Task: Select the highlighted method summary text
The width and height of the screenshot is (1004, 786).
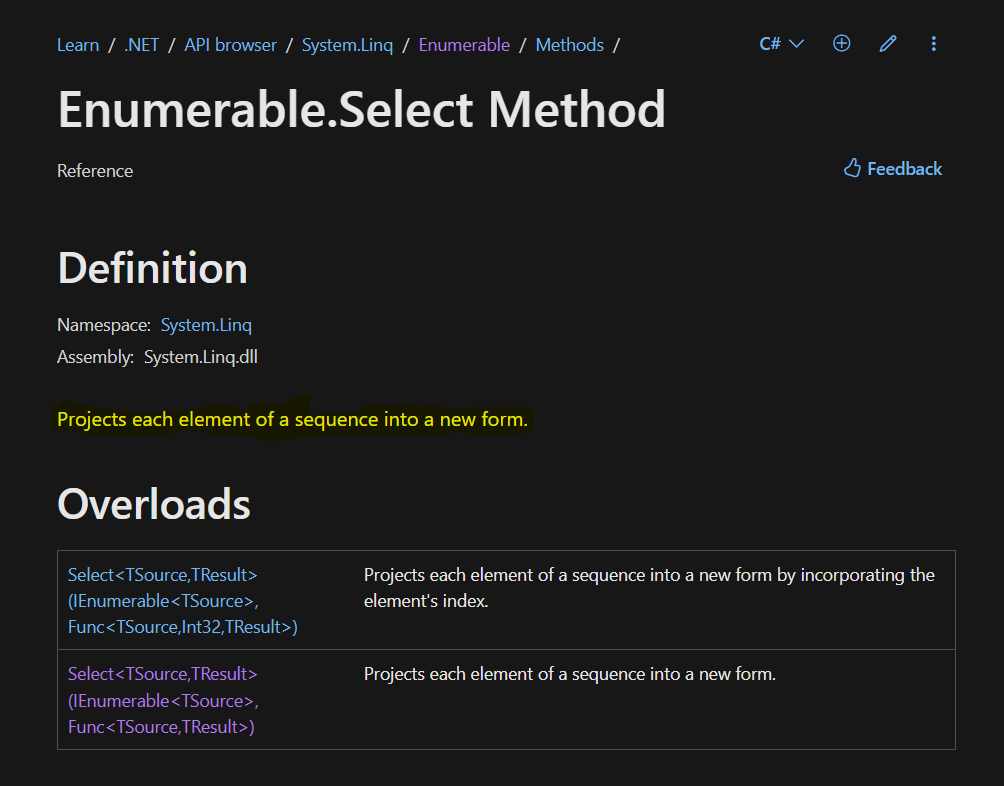Action: point(292,419)
